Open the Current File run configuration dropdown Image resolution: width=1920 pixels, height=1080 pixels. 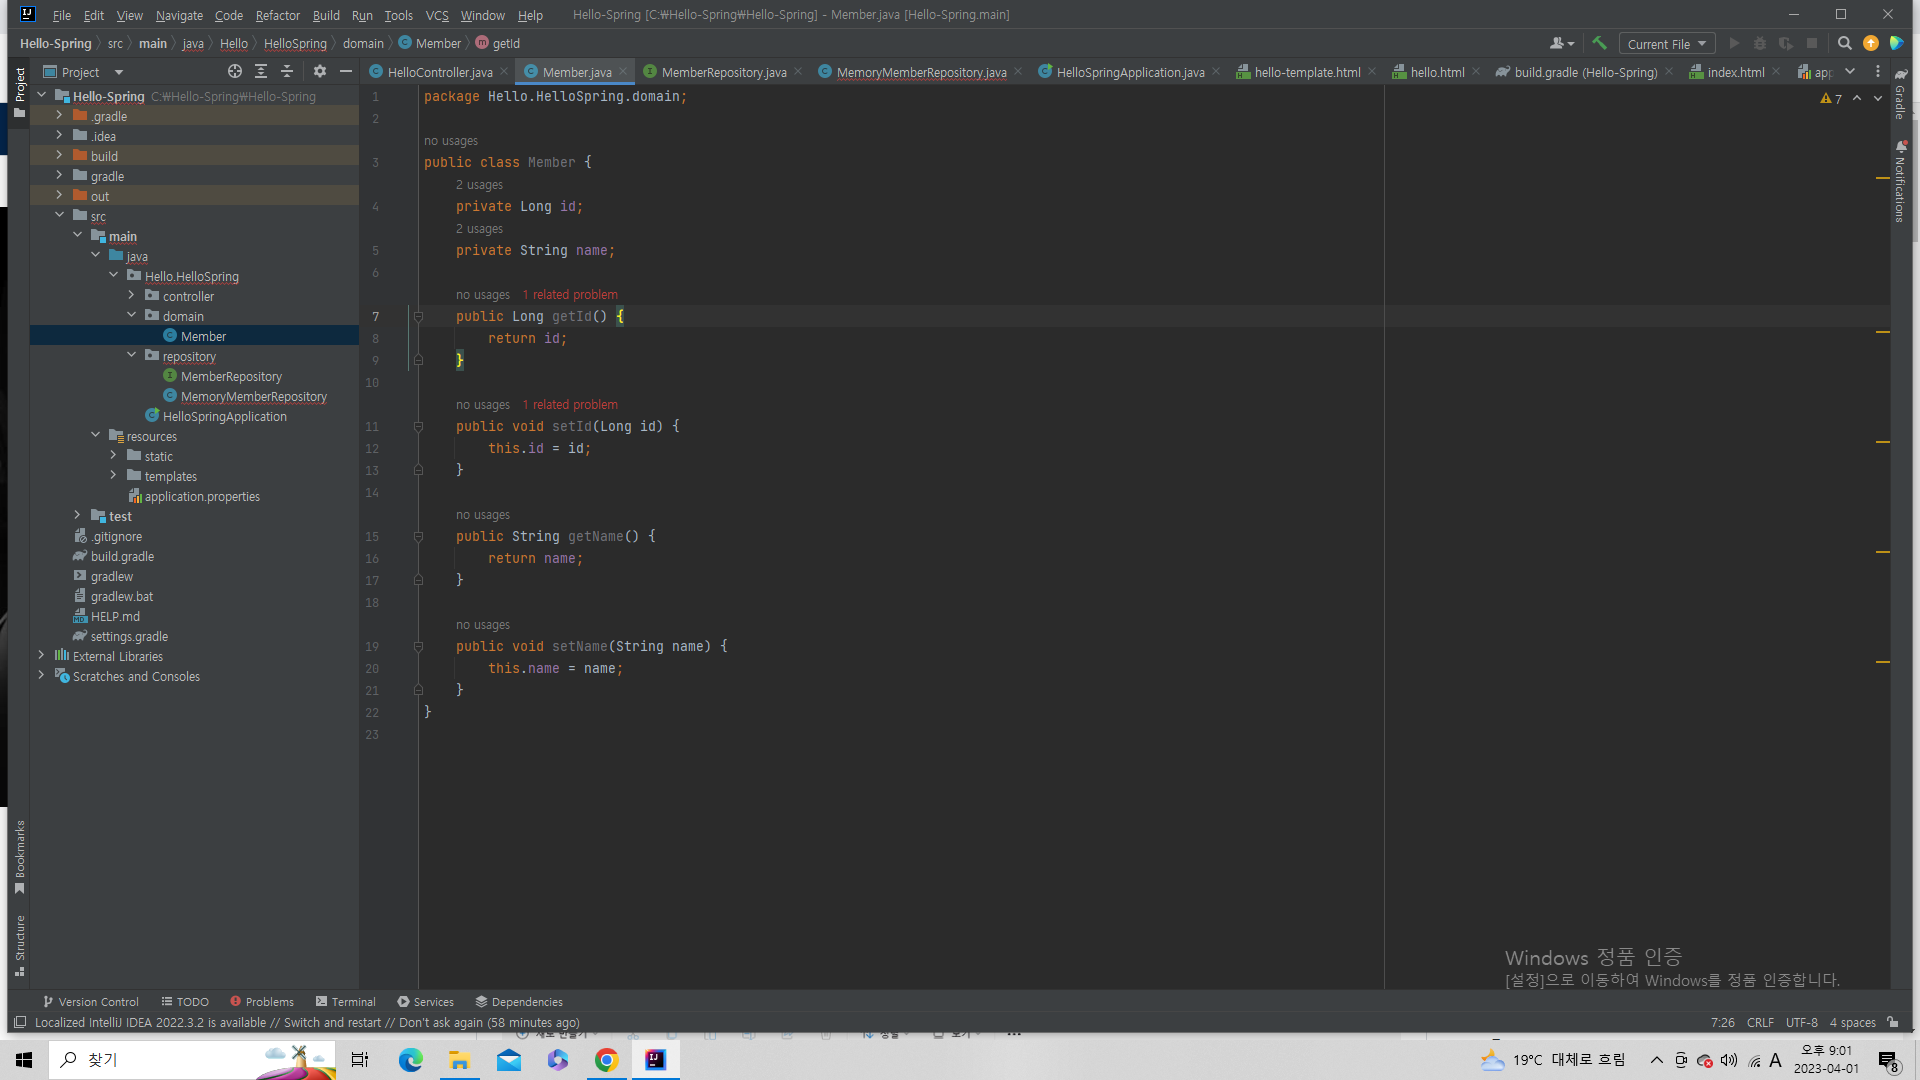(x=1666, y=43)
